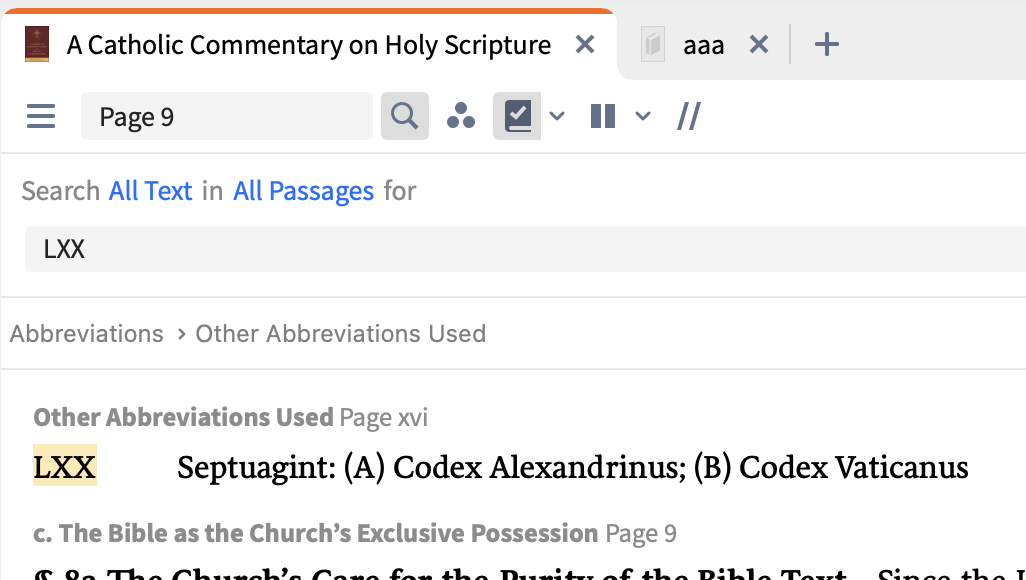This screenshot has height=580, width=1026.
Task: Click the parallel resources slashes icon
Action: pyautogui.click(x=688, y=117)
